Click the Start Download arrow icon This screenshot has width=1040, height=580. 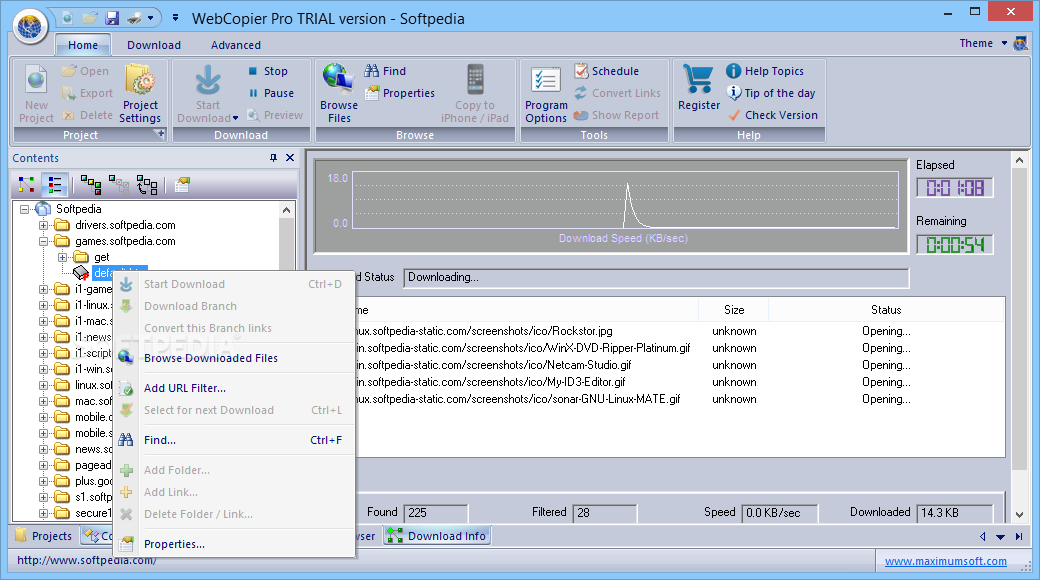208,80
